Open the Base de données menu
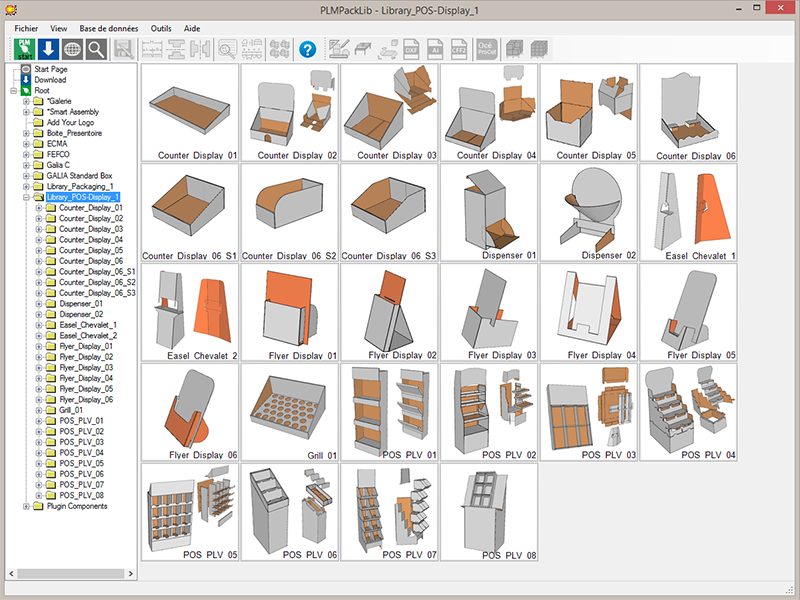This screenshot has height=600, width=800. click(109, 29)
